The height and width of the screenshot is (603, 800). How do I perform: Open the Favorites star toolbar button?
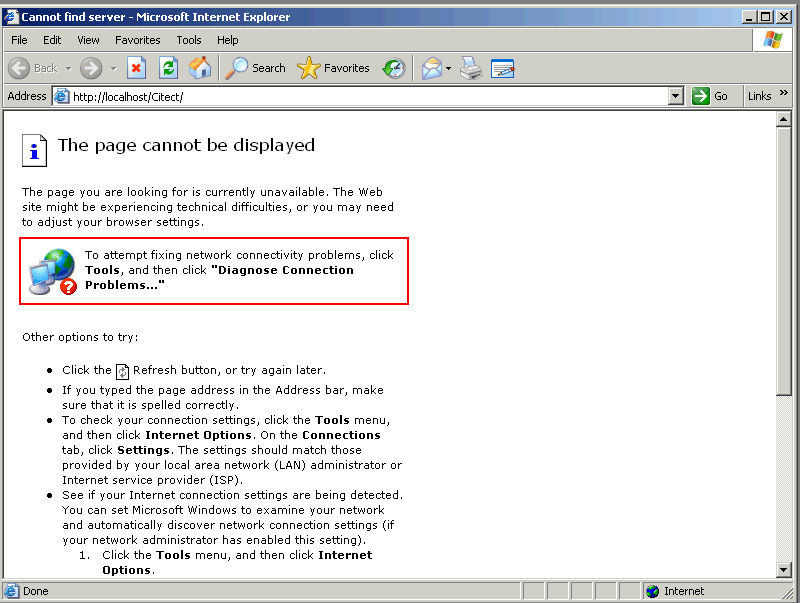click(x=333, y=68)
